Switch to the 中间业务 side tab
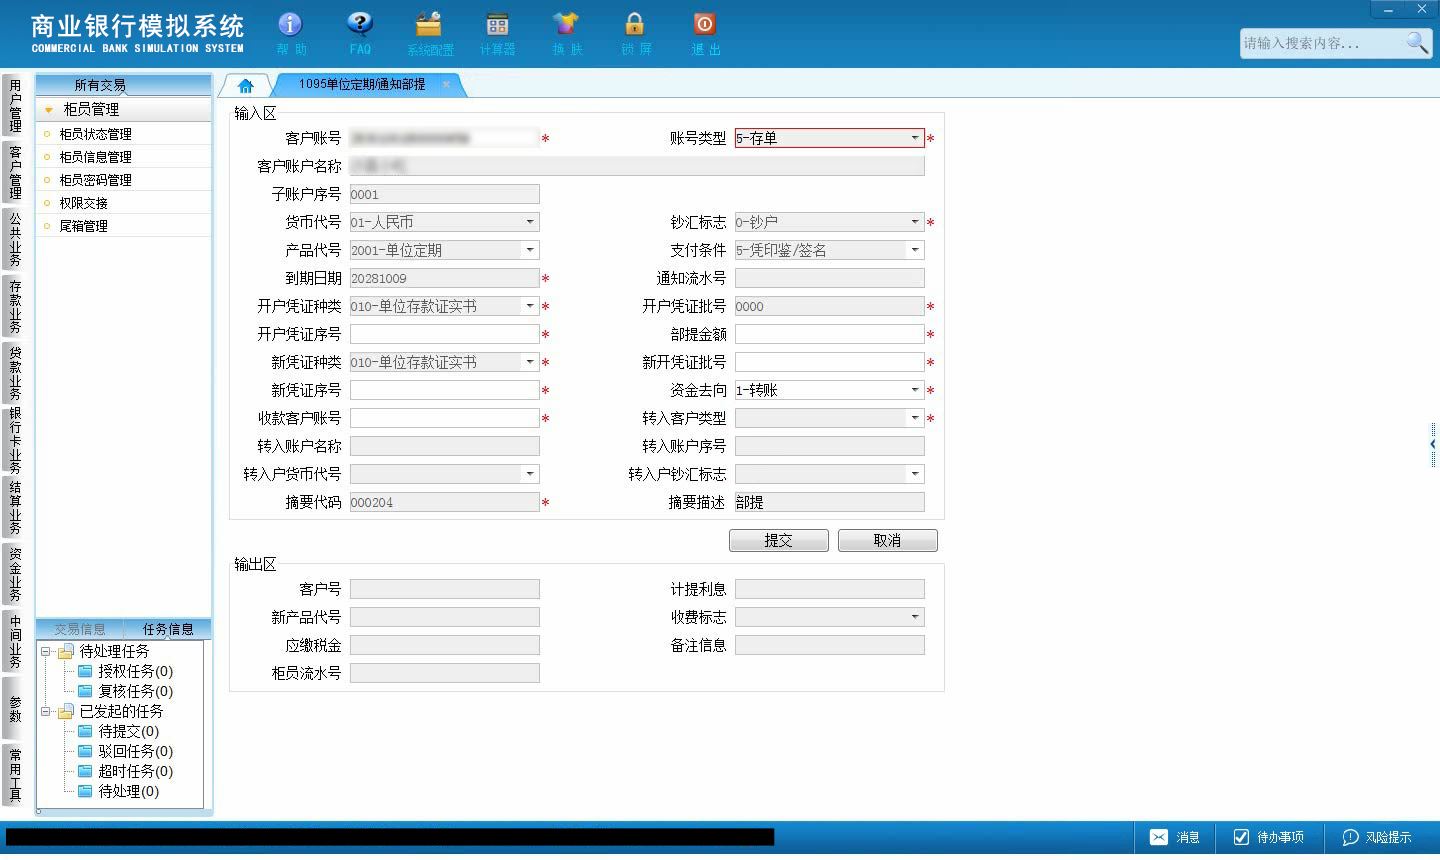The width and height of the screenshot is (1440, 860). click(15, 641)
